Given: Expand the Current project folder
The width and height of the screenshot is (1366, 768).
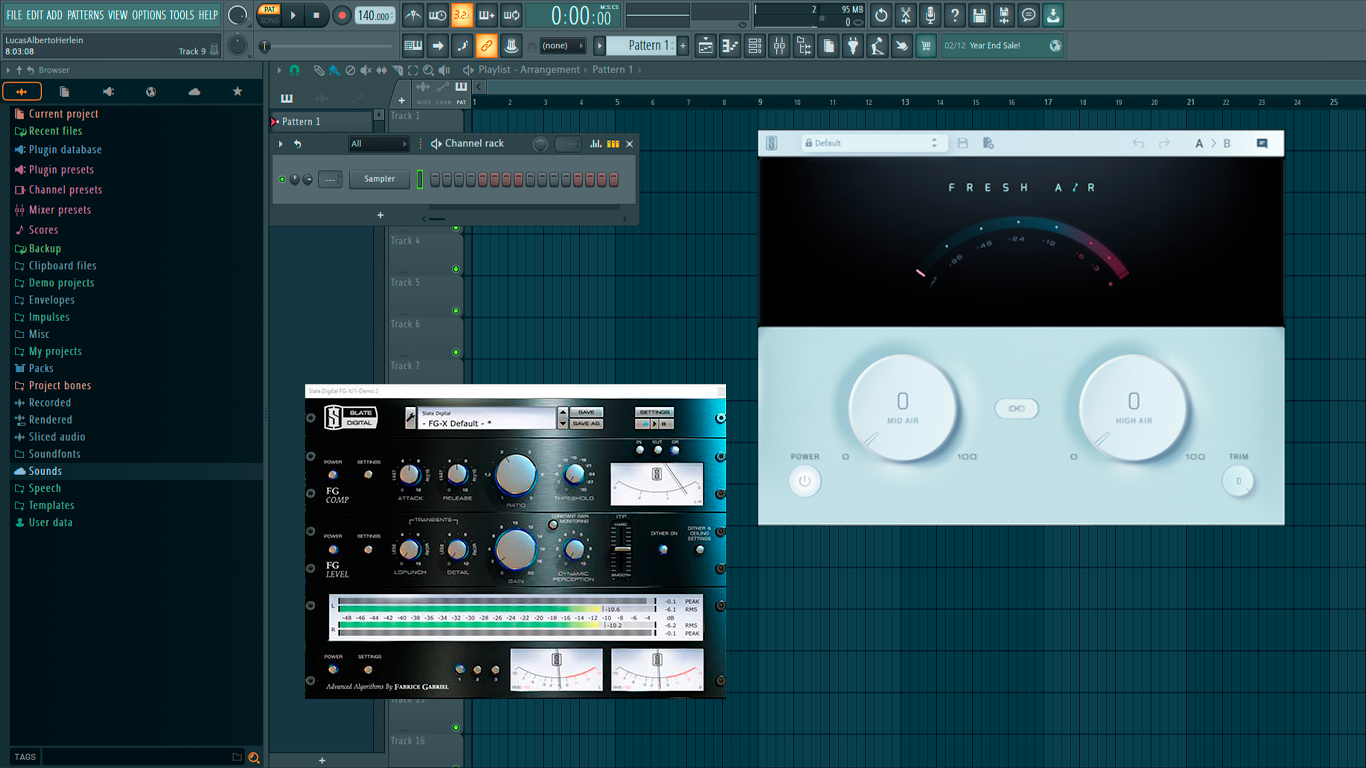Looking at the screenshot, I should pos(63,114).
